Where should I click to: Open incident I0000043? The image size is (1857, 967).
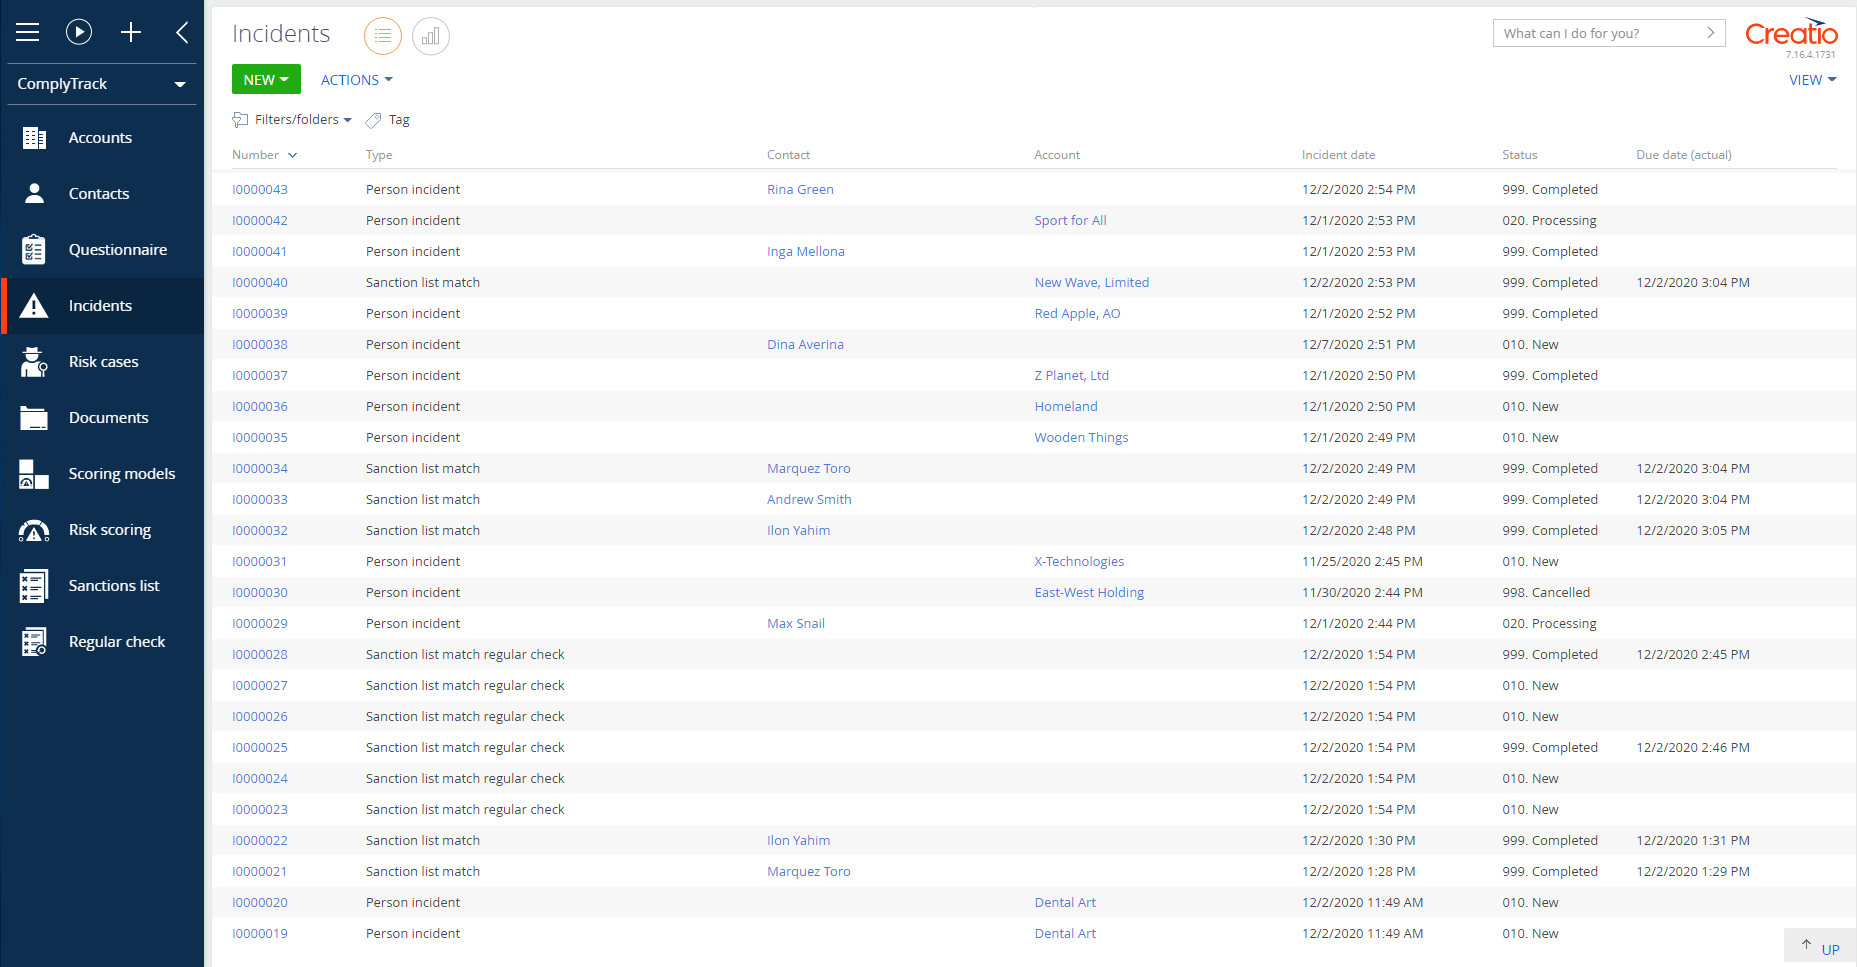tap(260, 190)
